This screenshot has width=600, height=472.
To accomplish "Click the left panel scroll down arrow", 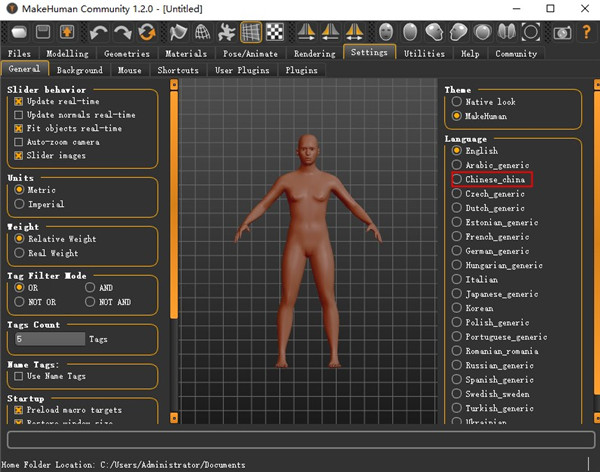I will coord(174,417).
